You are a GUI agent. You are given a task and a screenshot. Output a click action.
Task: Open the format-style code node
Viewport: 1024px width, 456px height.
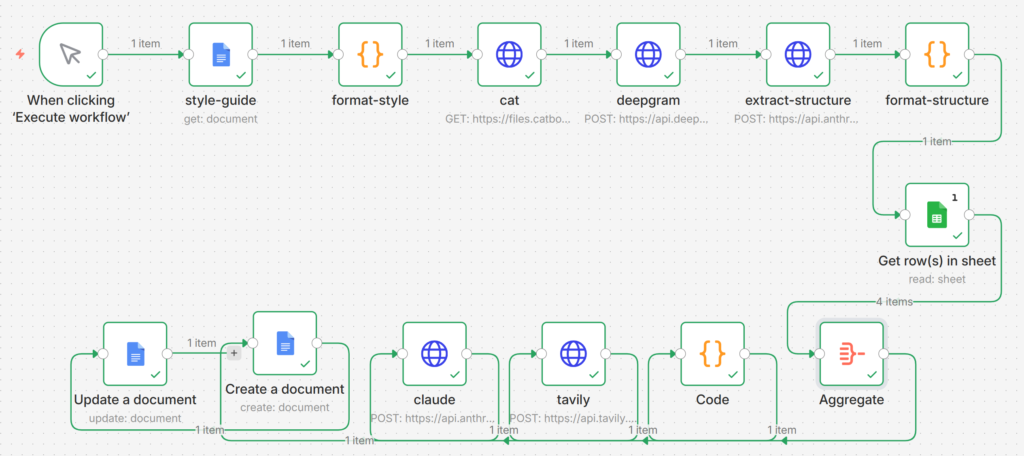370,55
